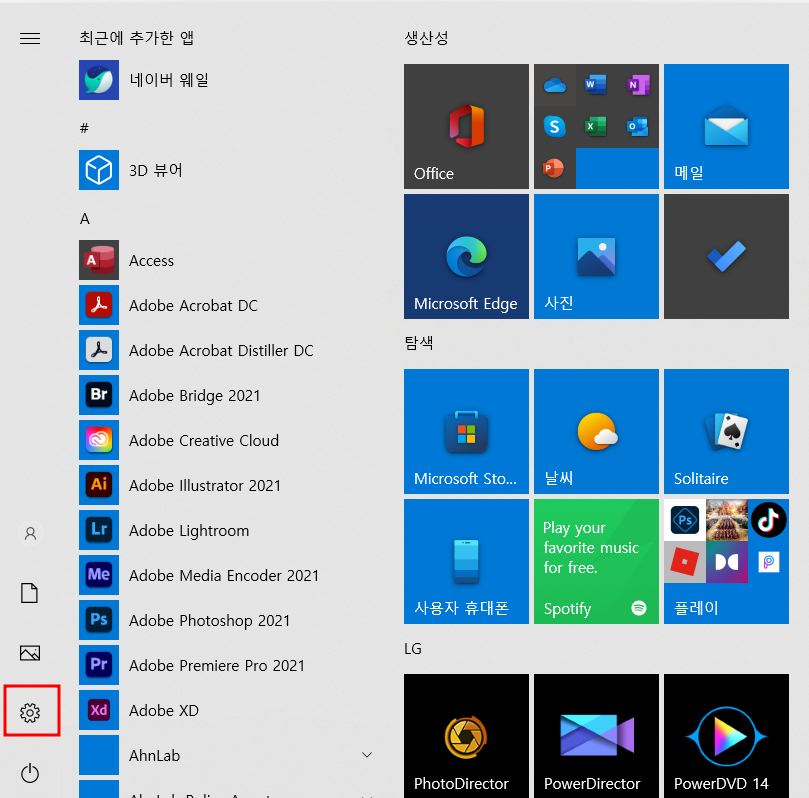Launch 3D 뷰어 app
This screenshot has height=798, width=809.
tap(227, 170)
